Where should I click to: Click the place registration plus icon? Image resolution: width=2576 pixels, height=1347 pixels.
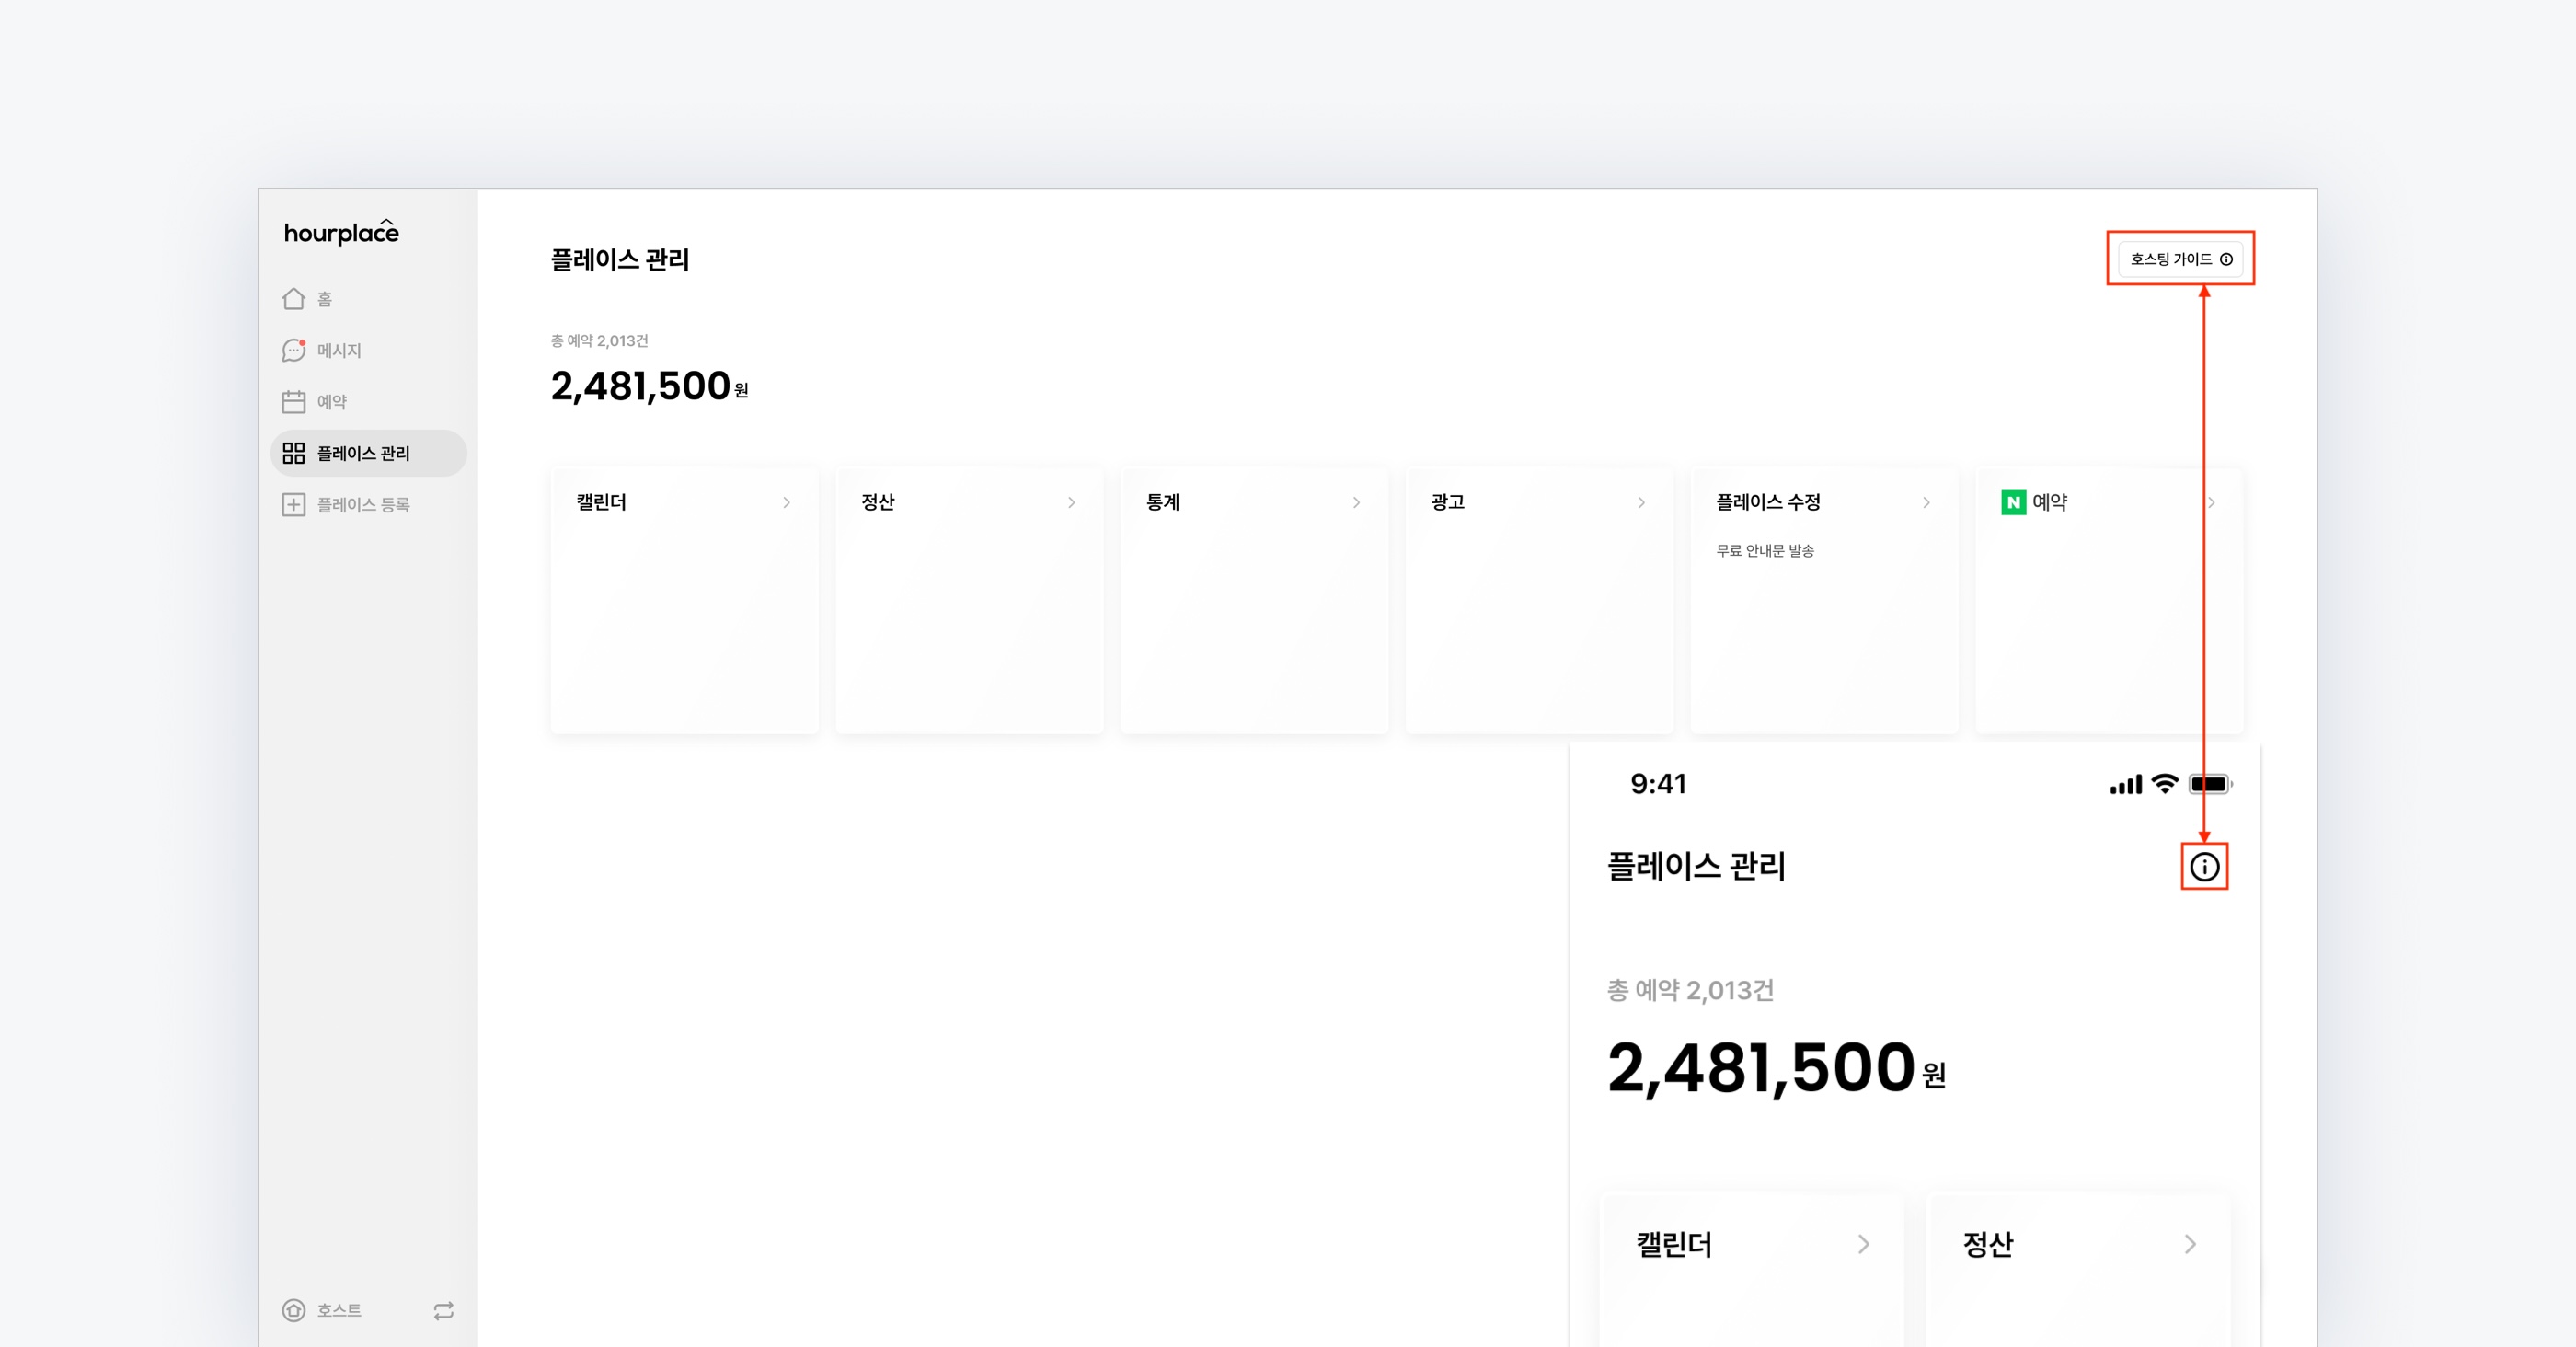pos(293,505)
